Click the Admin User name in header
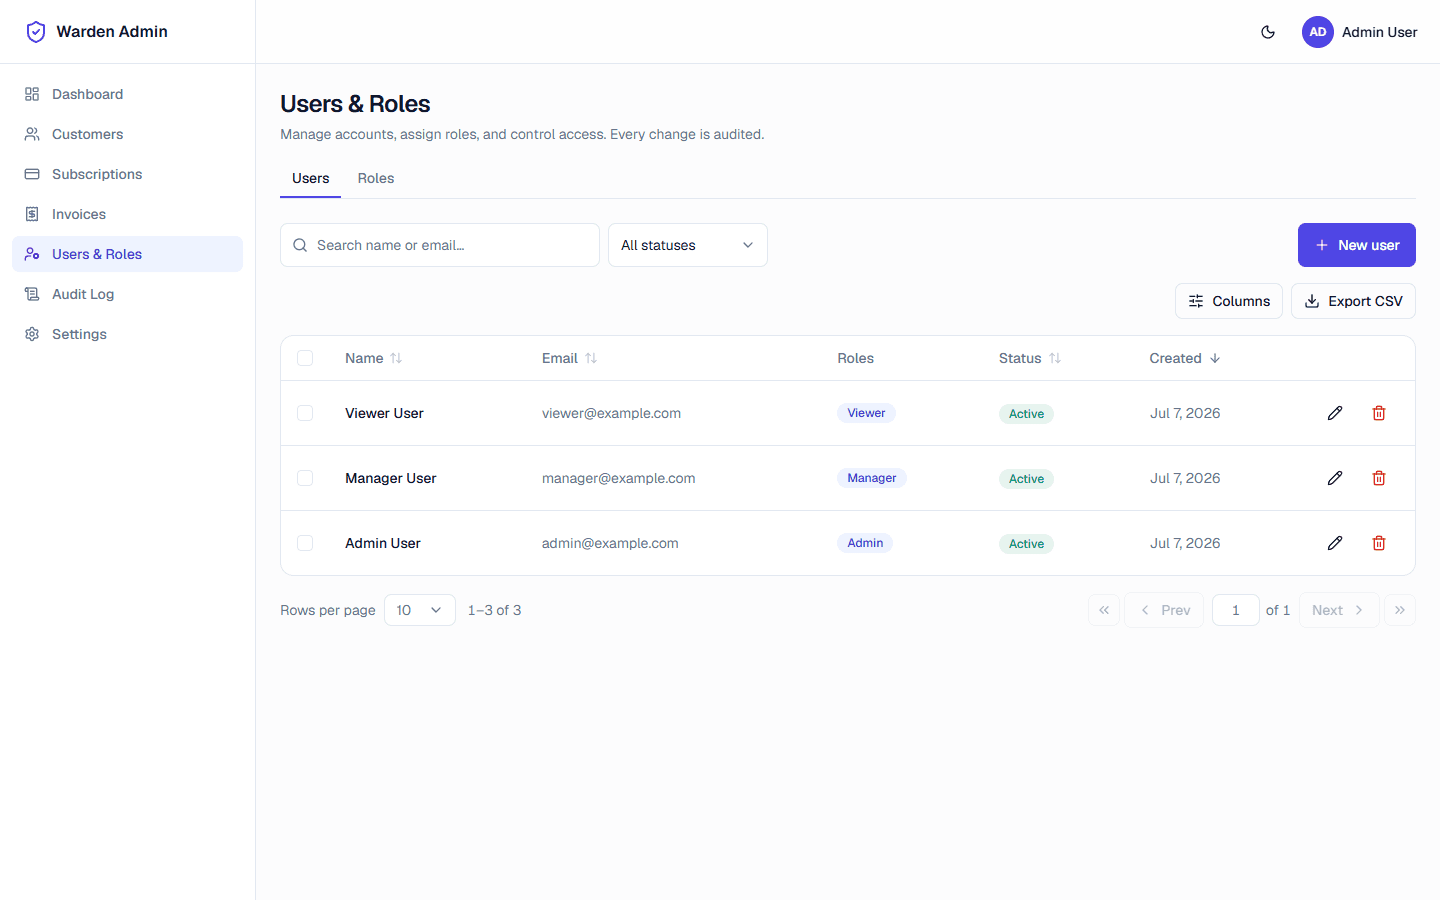 (1379, 32)
